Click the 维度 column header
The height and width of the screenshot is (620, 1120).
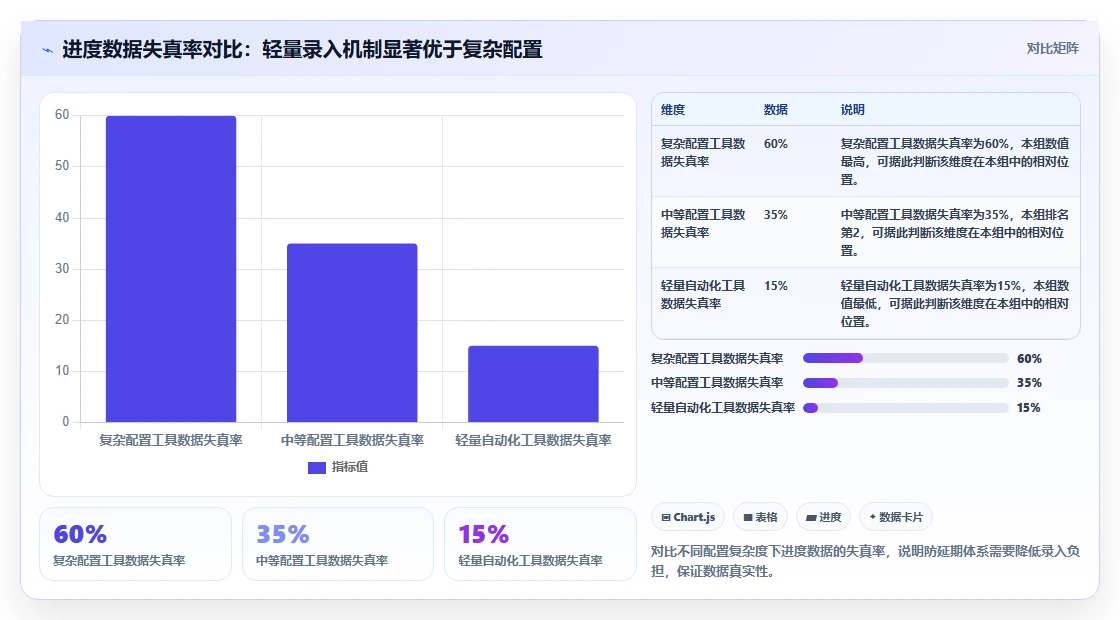click(x=673, y=109)
